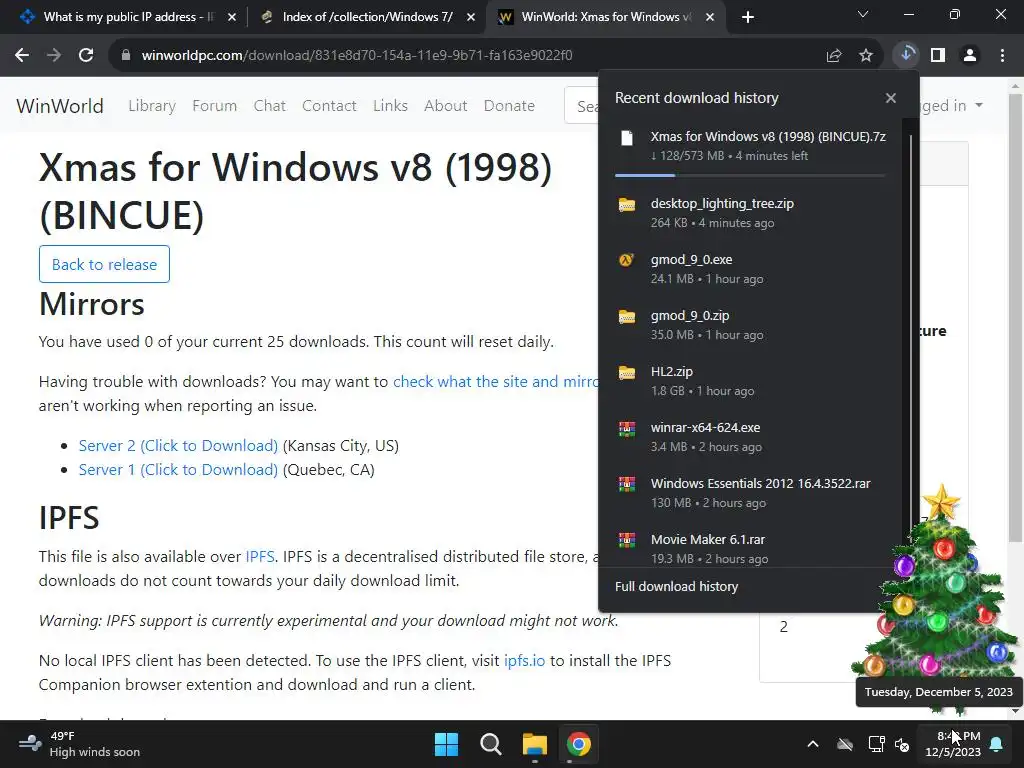Screen dimensions: 1024x768
Task: Open taskbar Search
Action: click(490, 744)
